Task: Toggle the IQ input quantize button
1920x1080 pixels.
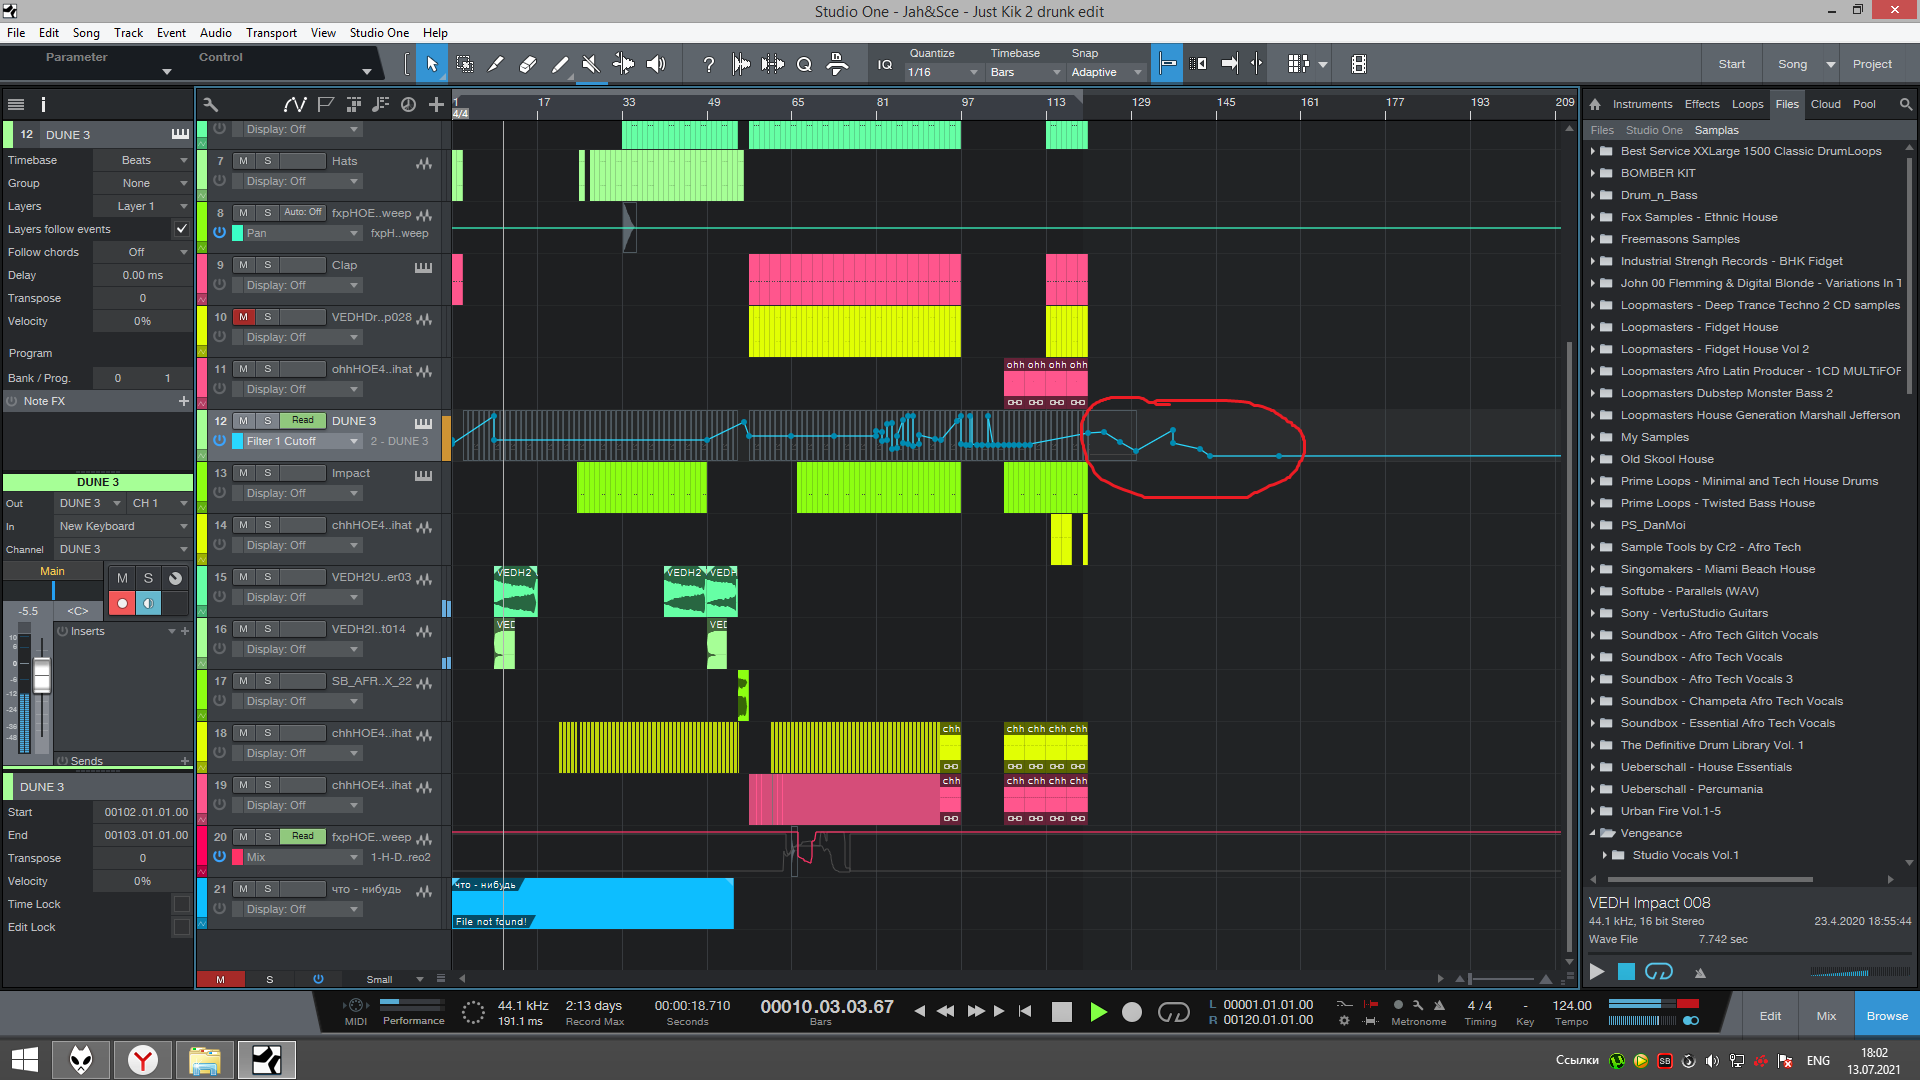Action: click(885, 64)
